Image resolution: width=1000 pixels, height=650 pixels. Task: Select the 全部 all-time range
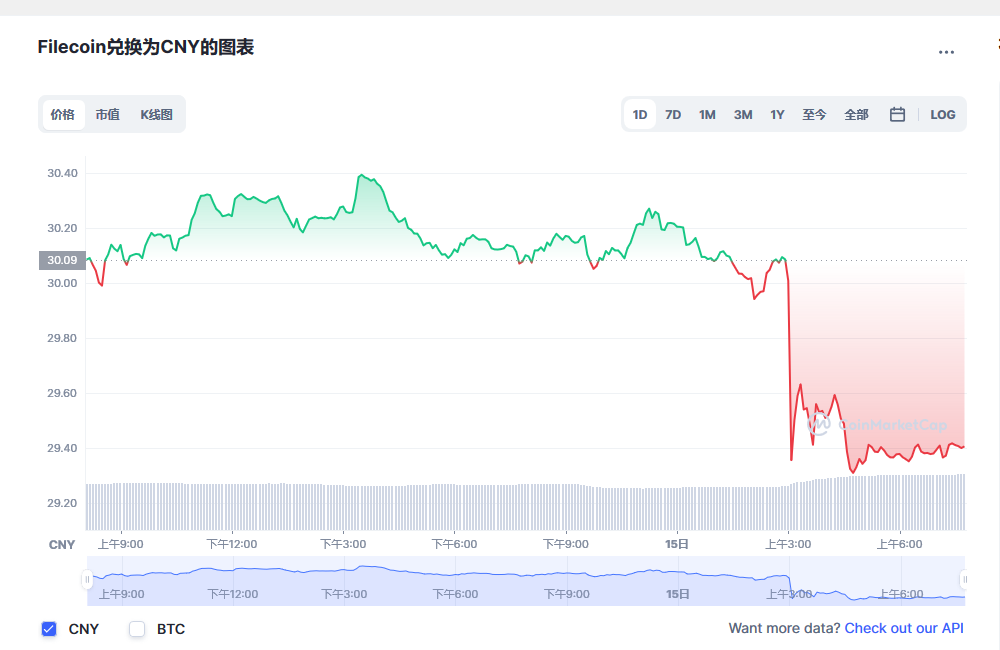pyautogui.click(x=857, y=115)
